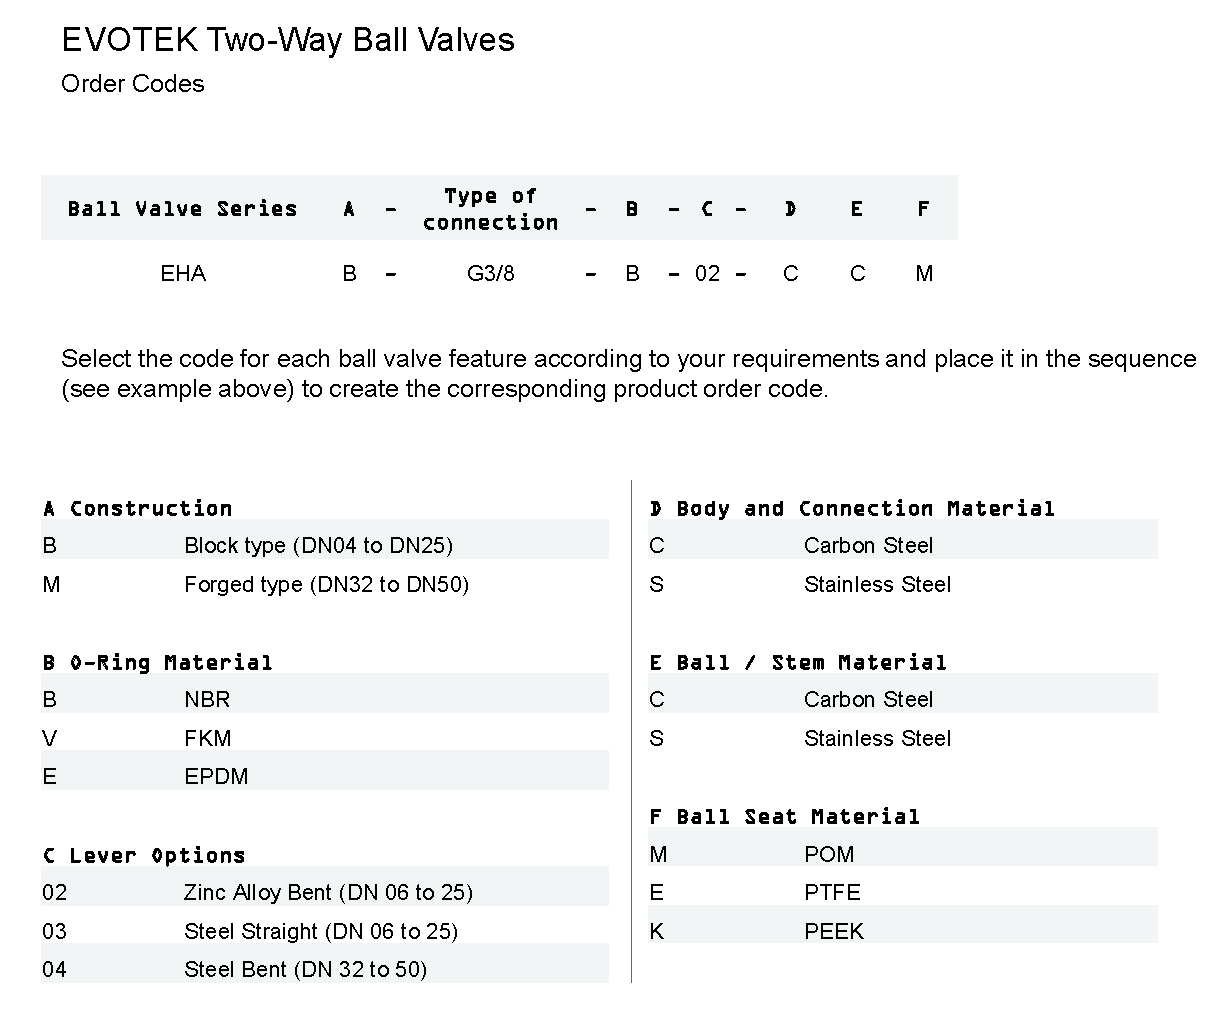
Task: Select the FKM O-ring option
Action: tap(207, 738)
